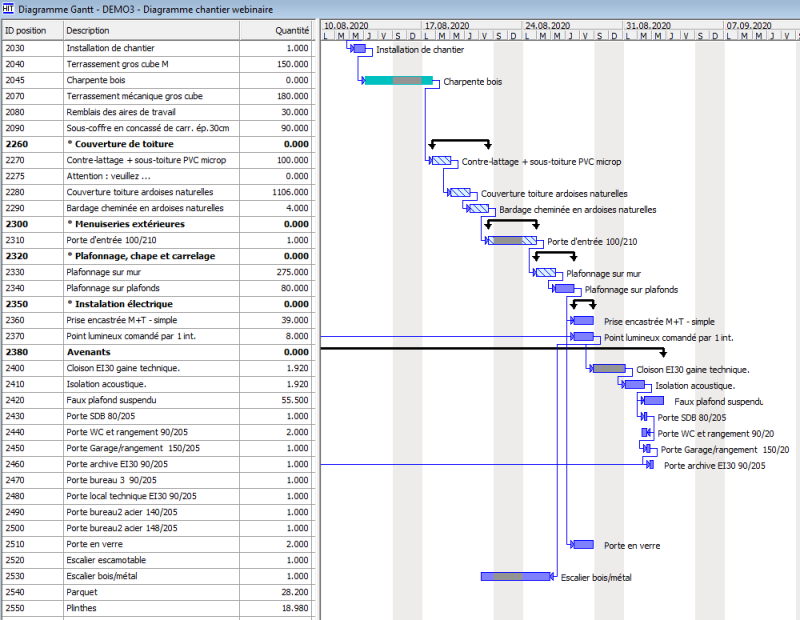Screen dimensions: 800x620
Task: Click the Faux plafond suspendu task bar
Action: [x=654, y=401]
